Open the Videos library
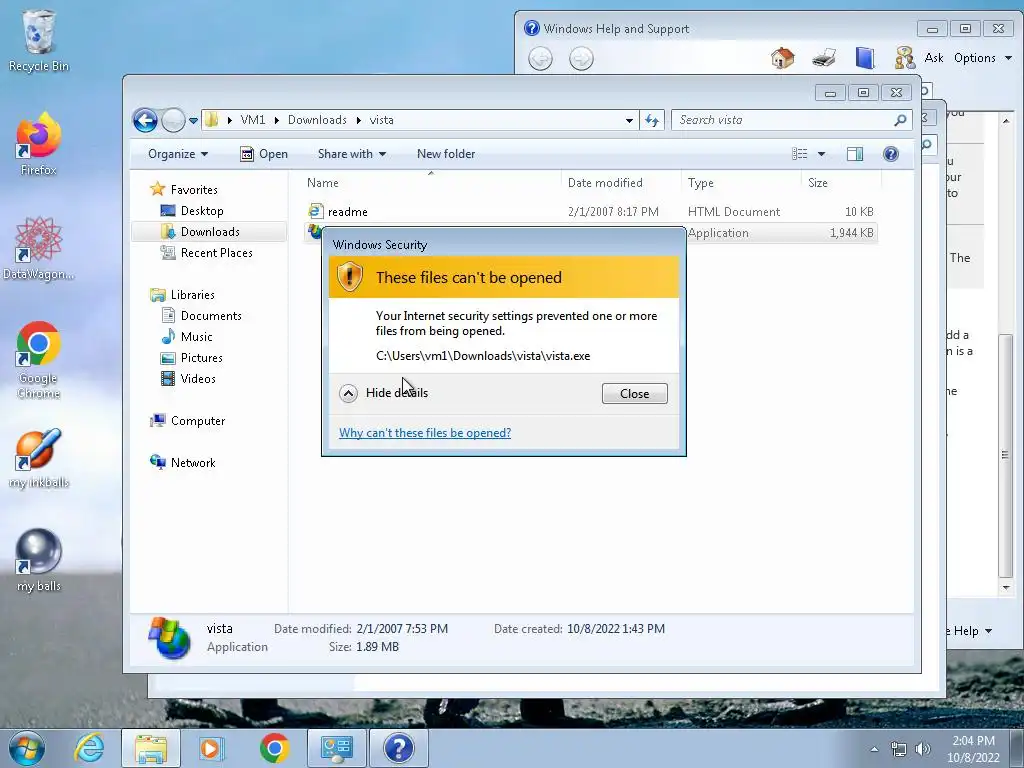The width and height of the screenshot is (1024, 768). click(198, 379)
